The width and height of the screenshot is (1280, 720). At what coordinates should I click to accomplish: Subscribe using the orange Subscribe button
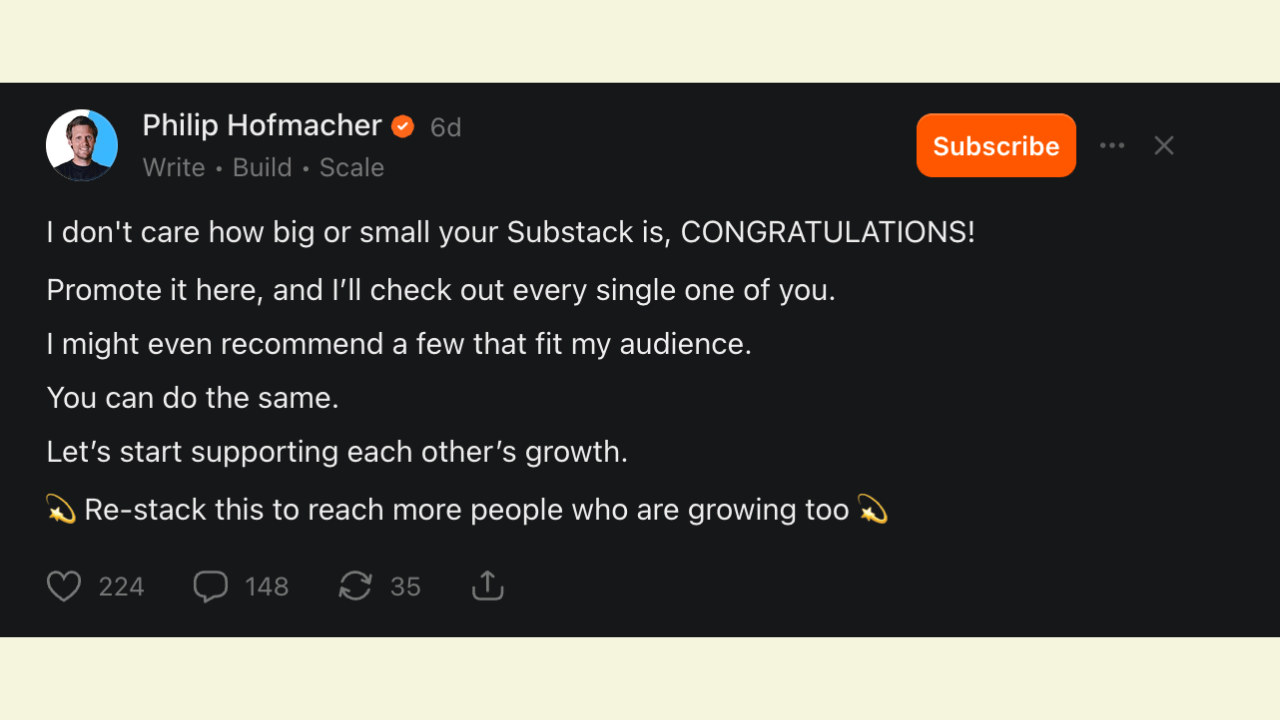996,146
